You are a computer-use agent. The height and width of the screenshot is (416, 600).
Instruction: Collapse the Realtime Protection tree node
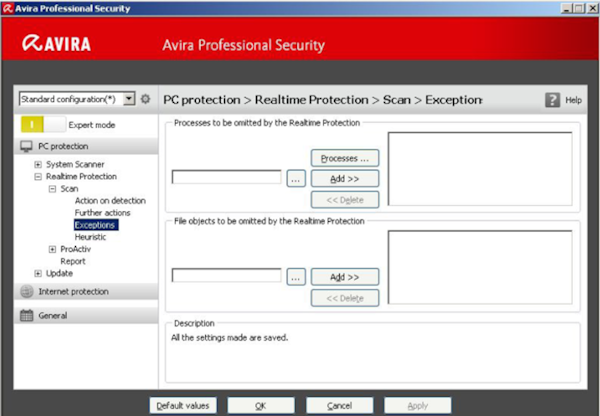click(x=38, y=177)
